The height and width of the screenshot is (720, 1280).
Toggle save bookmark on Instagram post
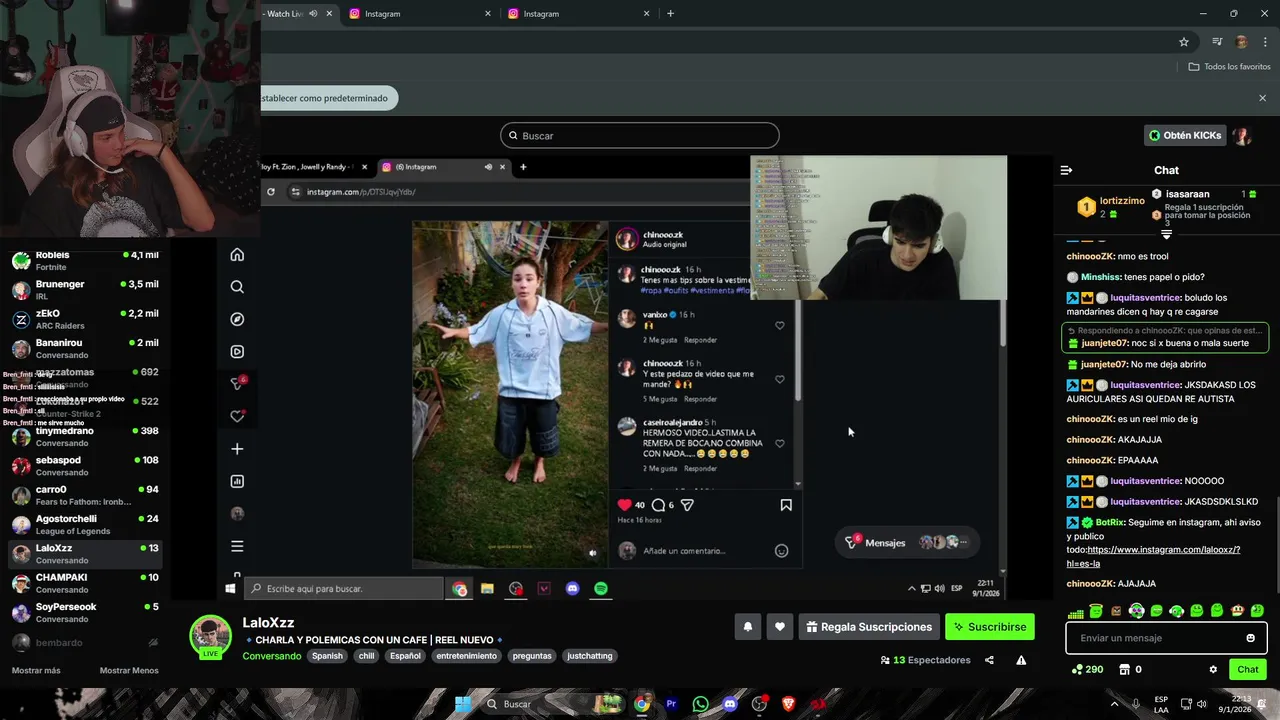[786, 505]
